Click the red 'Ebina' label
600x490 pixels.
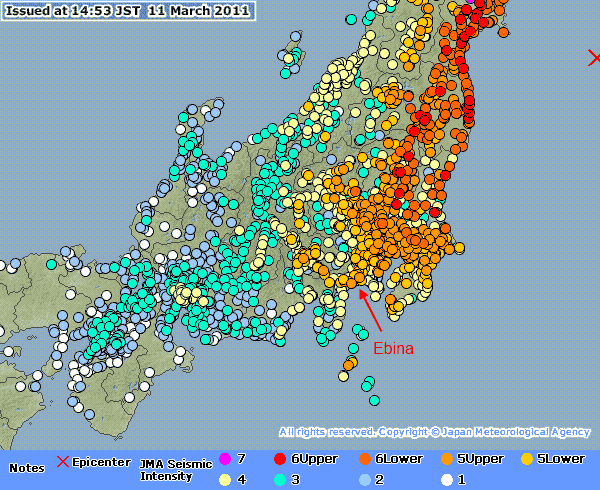393,348
